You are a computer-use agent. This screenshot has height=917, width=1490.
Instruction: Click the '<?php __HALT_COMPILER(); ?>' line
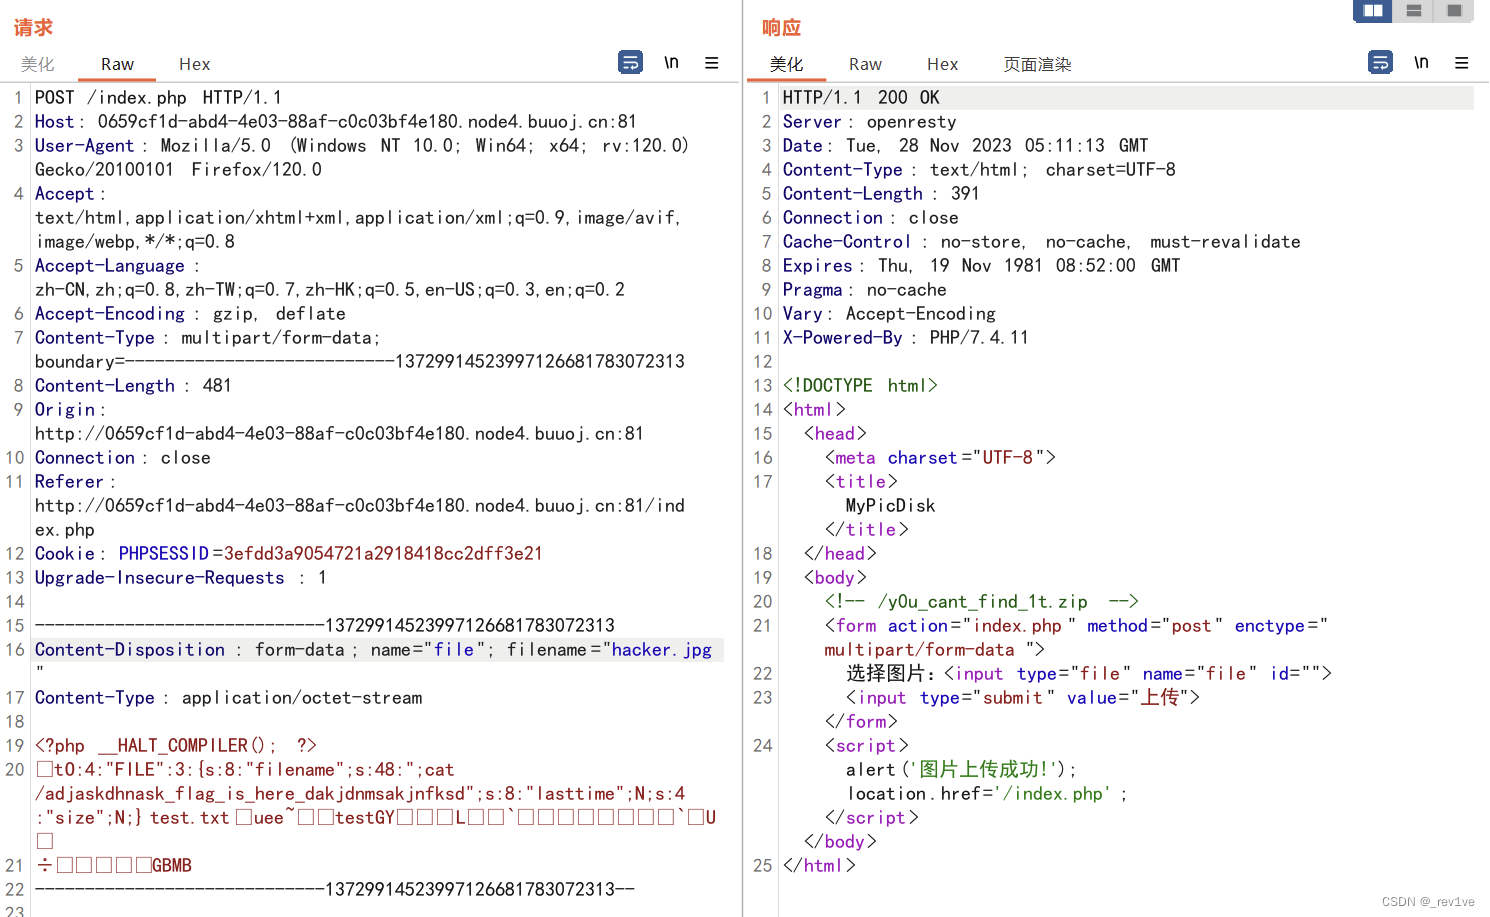(x=175, y=745)
